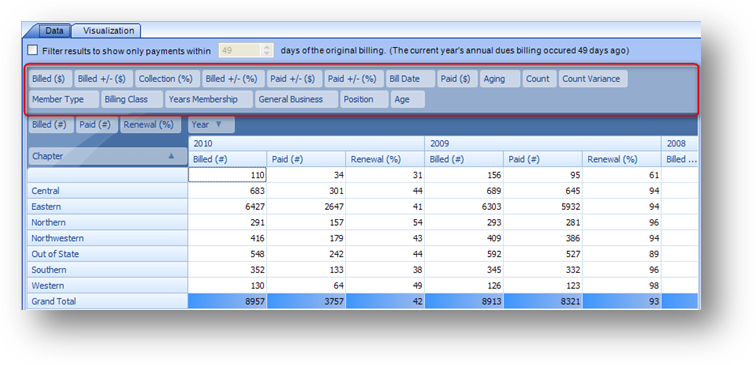Select the Grand Total row header
The width and height of the screenshot is (756, 365).
coord(108,301)
